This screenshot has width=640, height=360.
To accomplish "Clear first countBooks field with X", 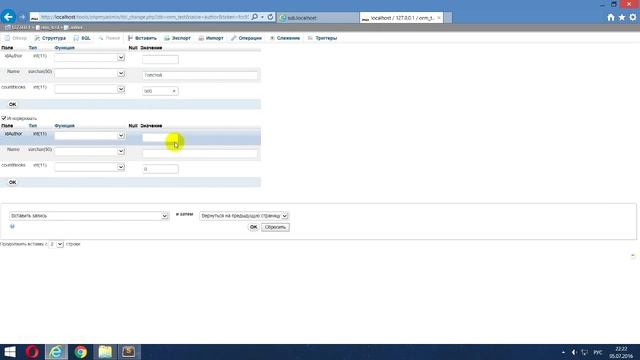I will click(174, 91).
